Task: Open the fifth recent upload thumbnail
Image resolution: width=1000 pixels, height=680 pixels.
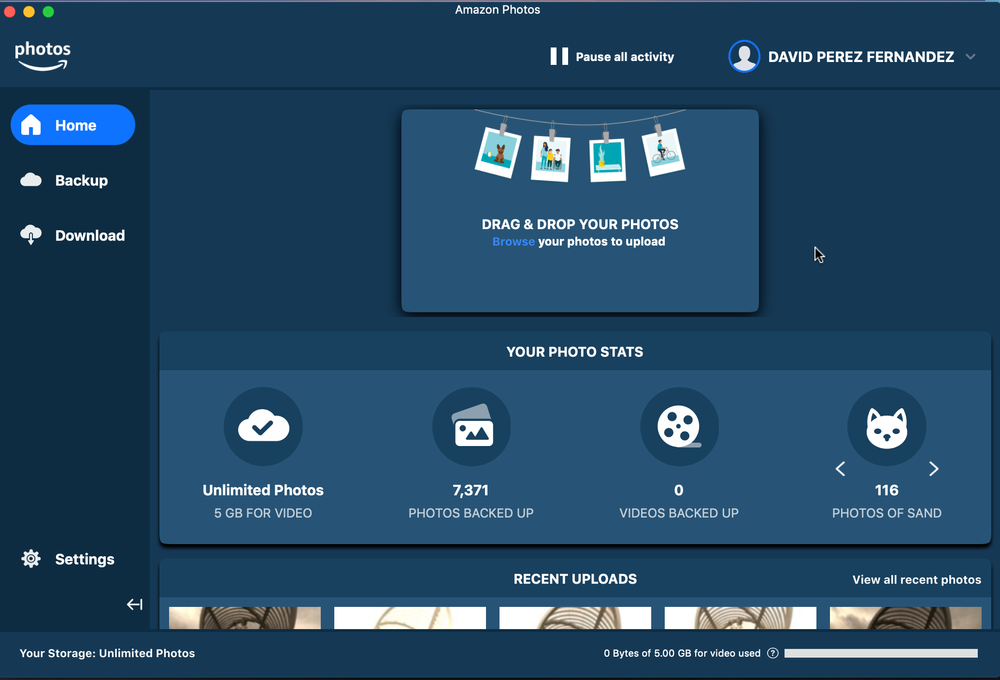Action: [x=906, y=617]
